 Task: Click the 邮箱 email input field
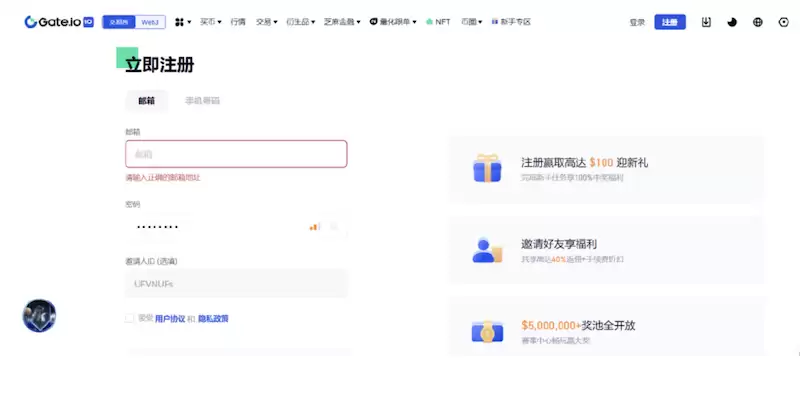coord(236,154)
